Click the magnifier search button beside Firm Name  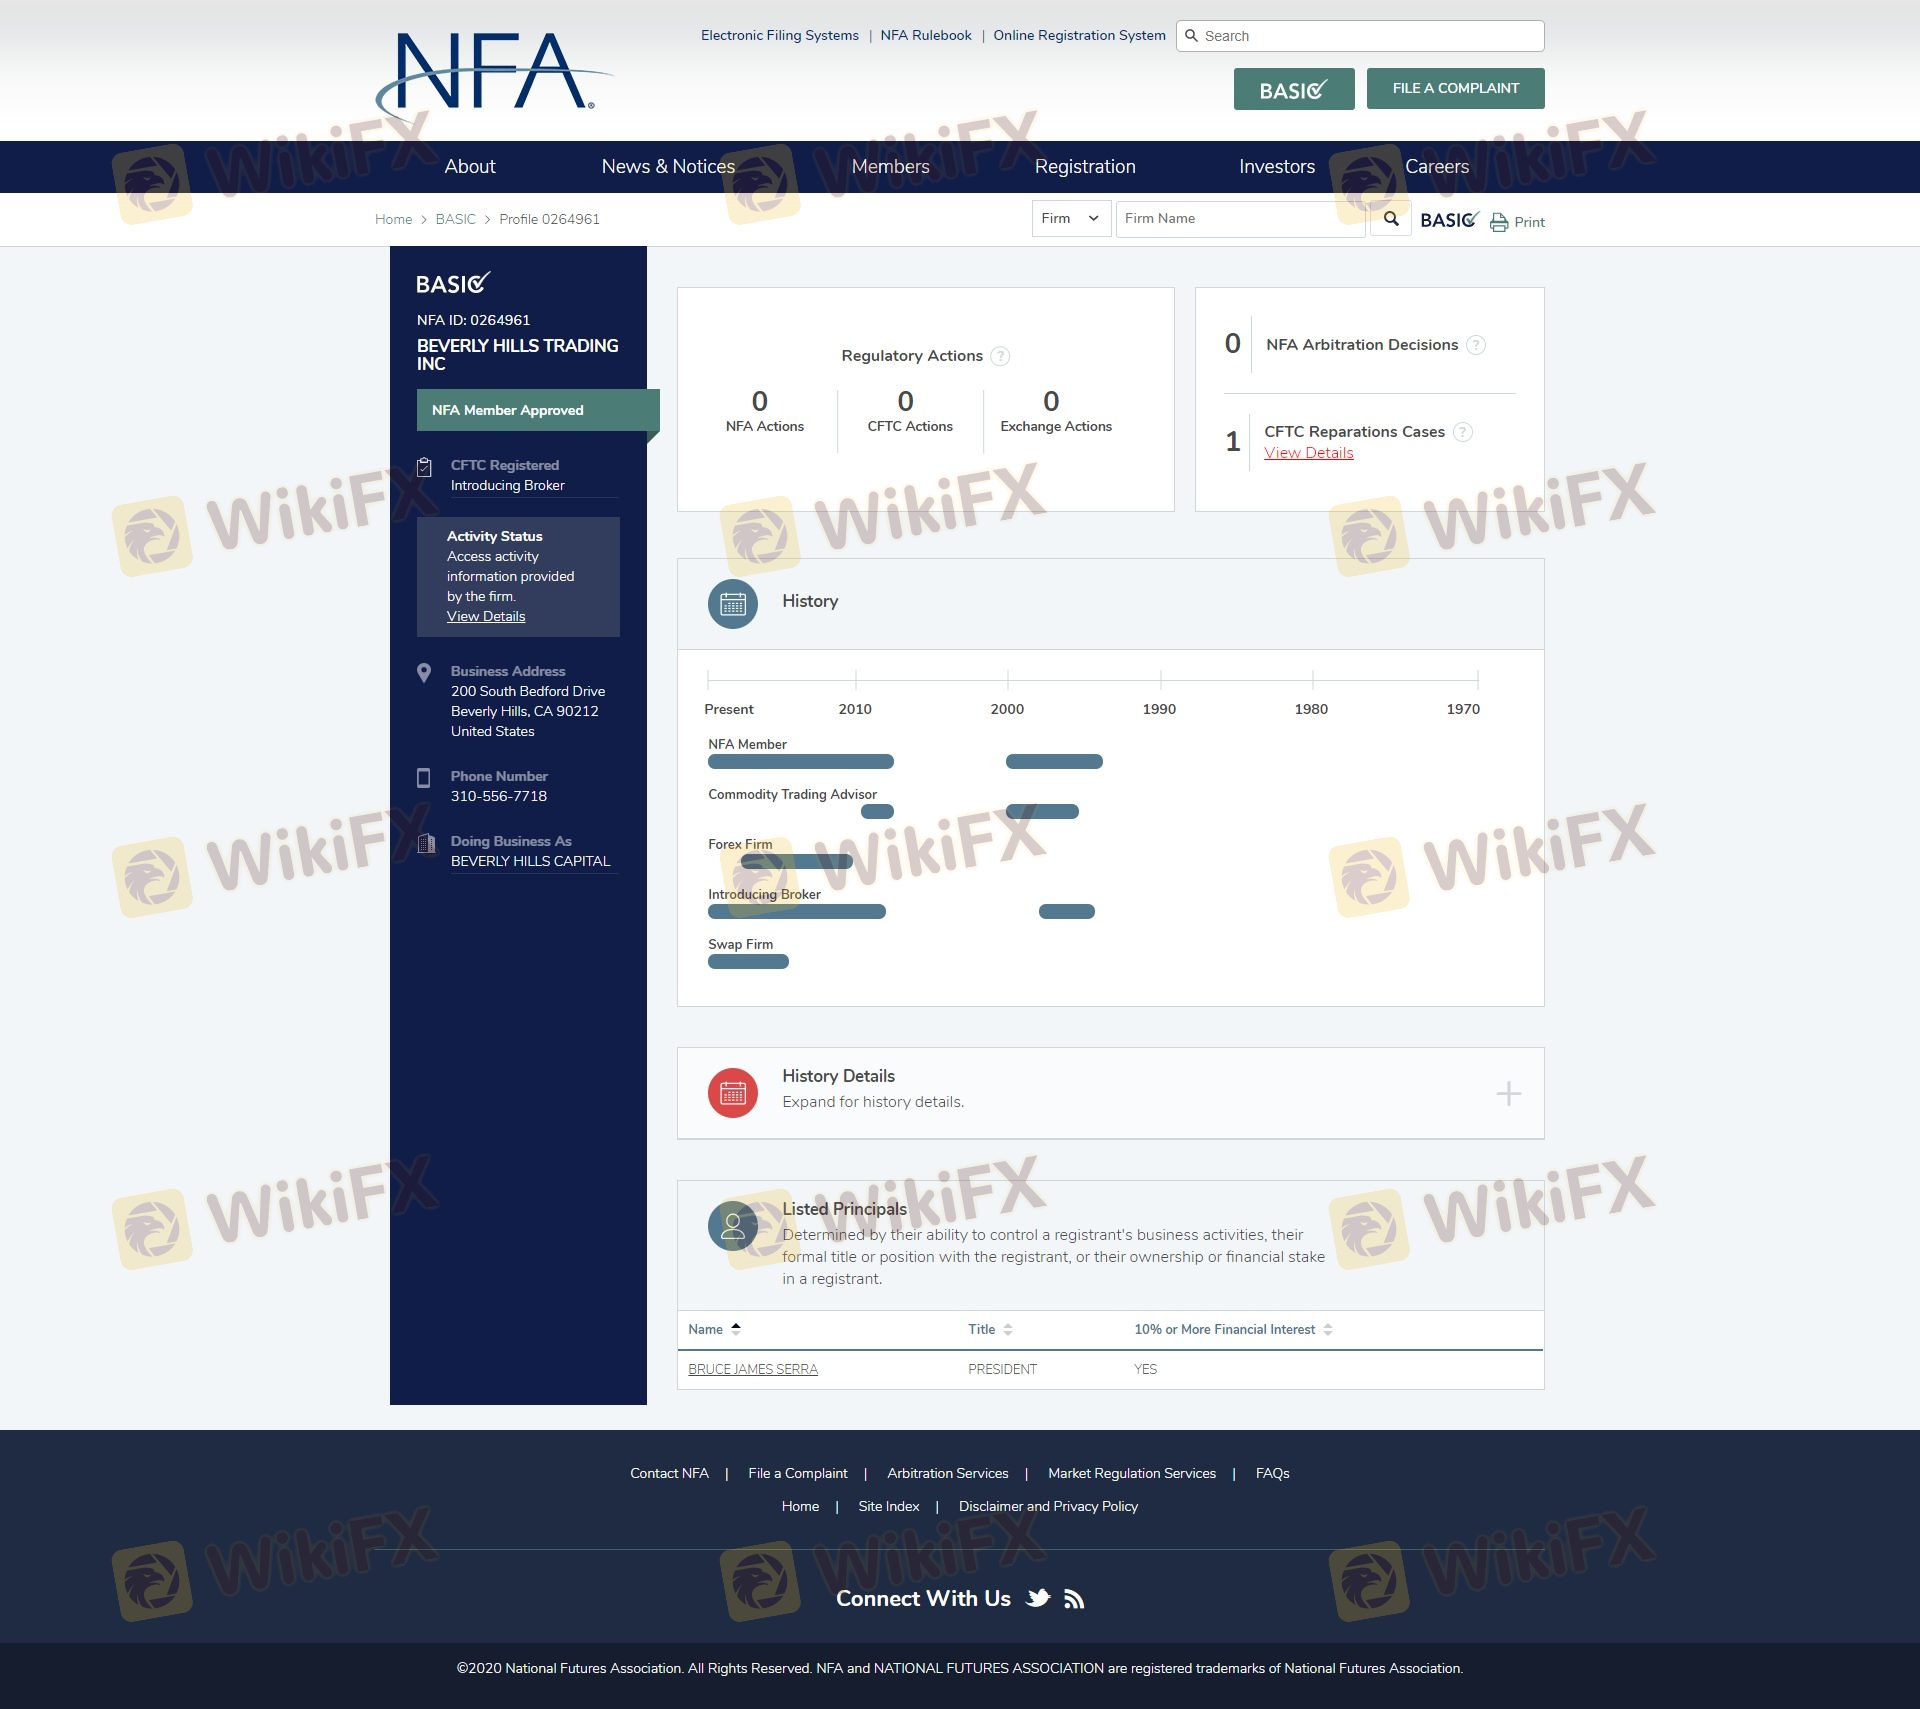1391,219
